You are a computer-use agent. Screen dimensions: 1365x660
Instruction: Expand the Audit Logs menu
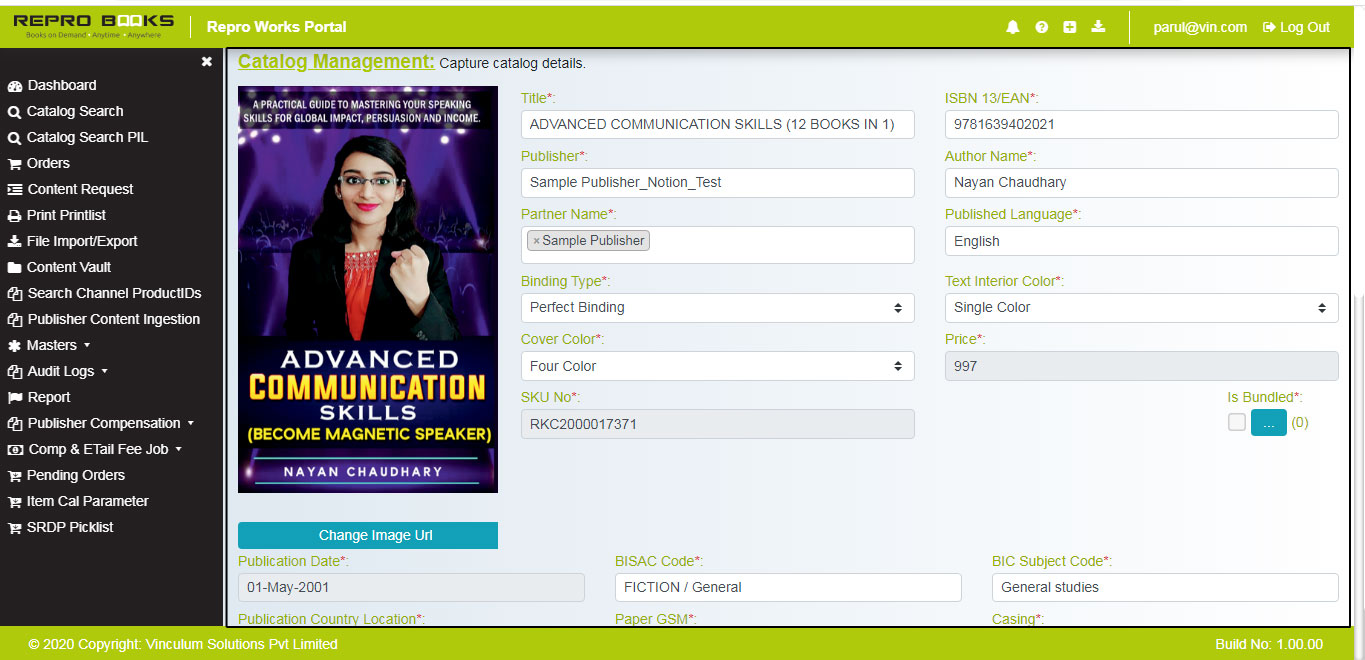click(60, 371)
